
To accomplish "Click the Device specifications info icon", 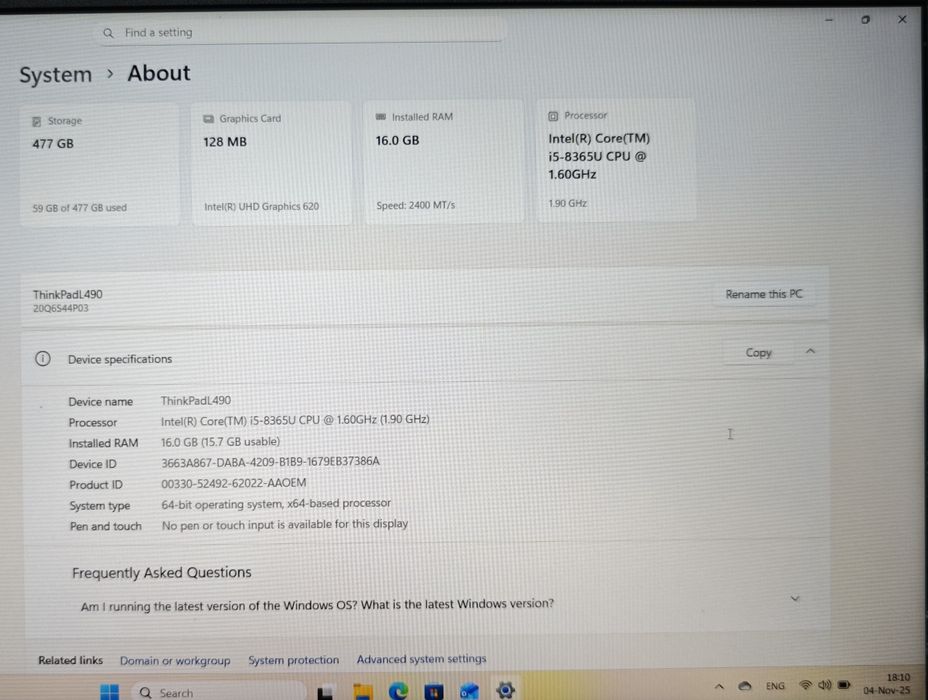I will 43,359.
